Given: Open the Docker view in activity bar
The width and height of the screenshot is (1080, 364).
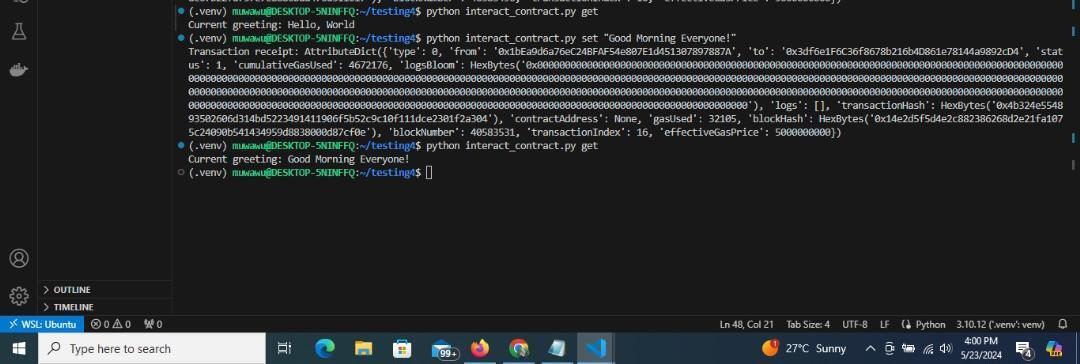Looking at the screenshot, I should point(19,70).
